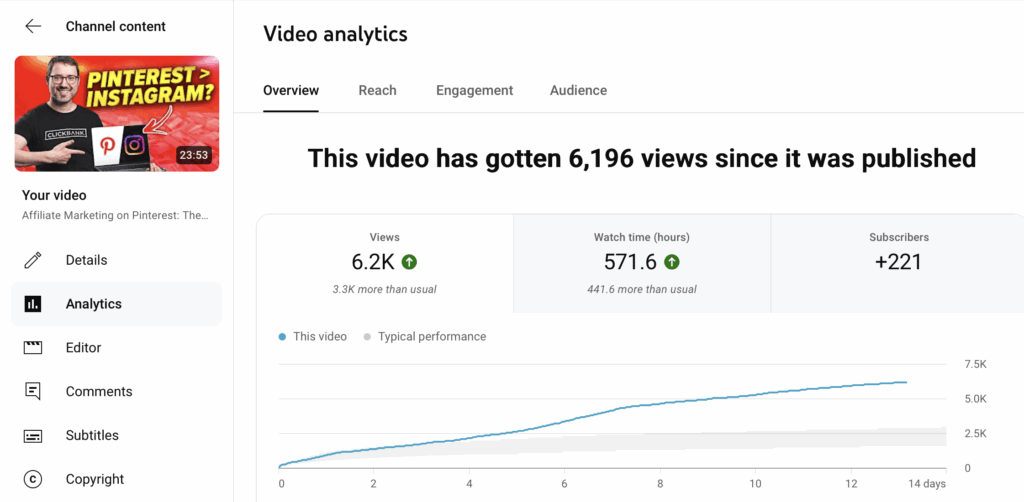Select the Watch time (hours) metric card

(642, 263)
